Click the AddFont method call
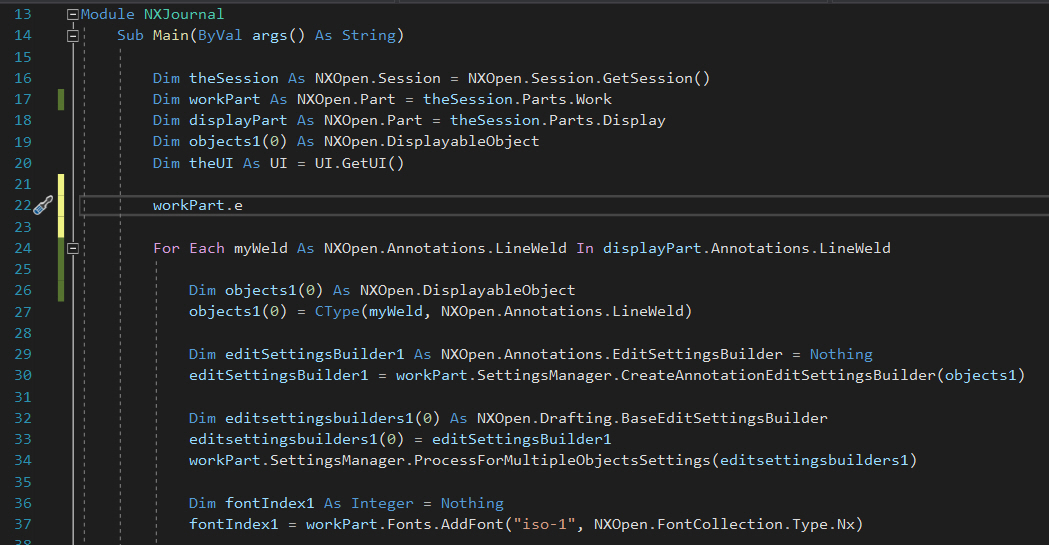The width and height of the screenshot is (1049, 545). click(472, 524)
